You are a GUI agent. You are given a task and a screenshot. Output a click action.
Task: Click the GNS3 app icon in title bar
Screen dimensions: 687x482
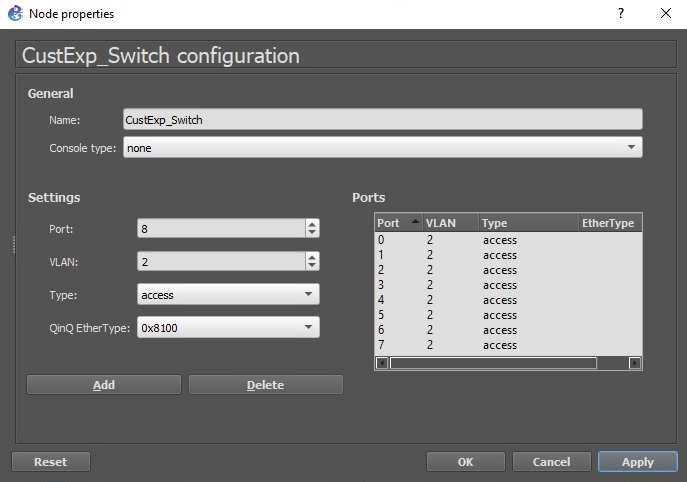point(15,13)
